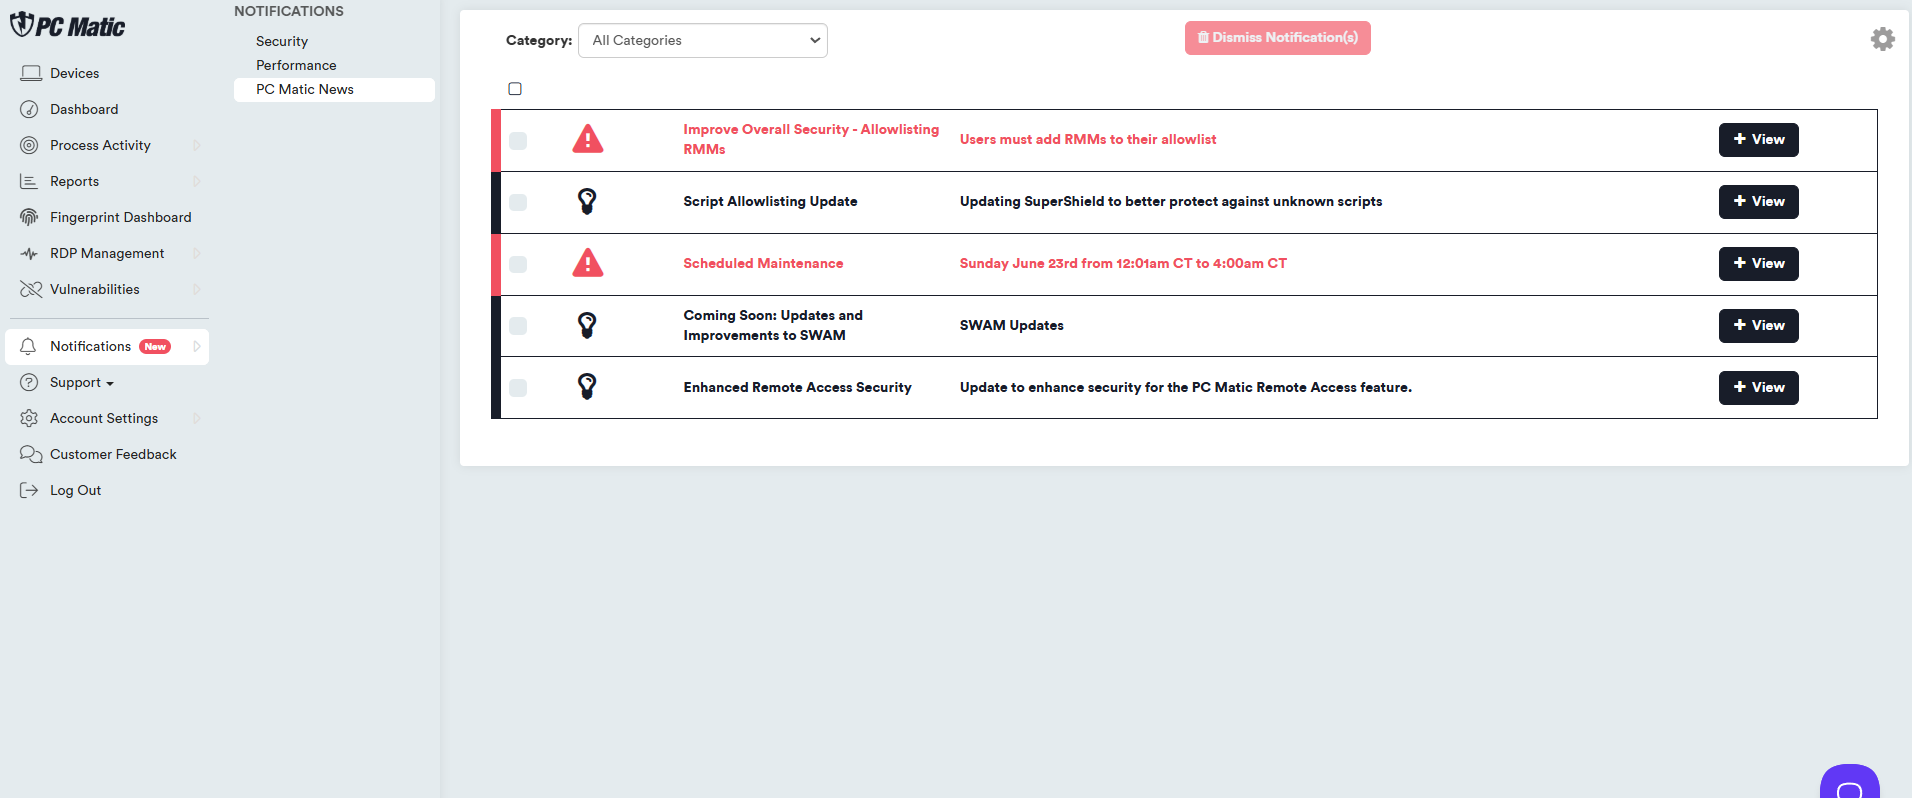Viewport: 1912px width, 798px height.
Task: Click the Log Out arrow icon
Action: (29, 490)
